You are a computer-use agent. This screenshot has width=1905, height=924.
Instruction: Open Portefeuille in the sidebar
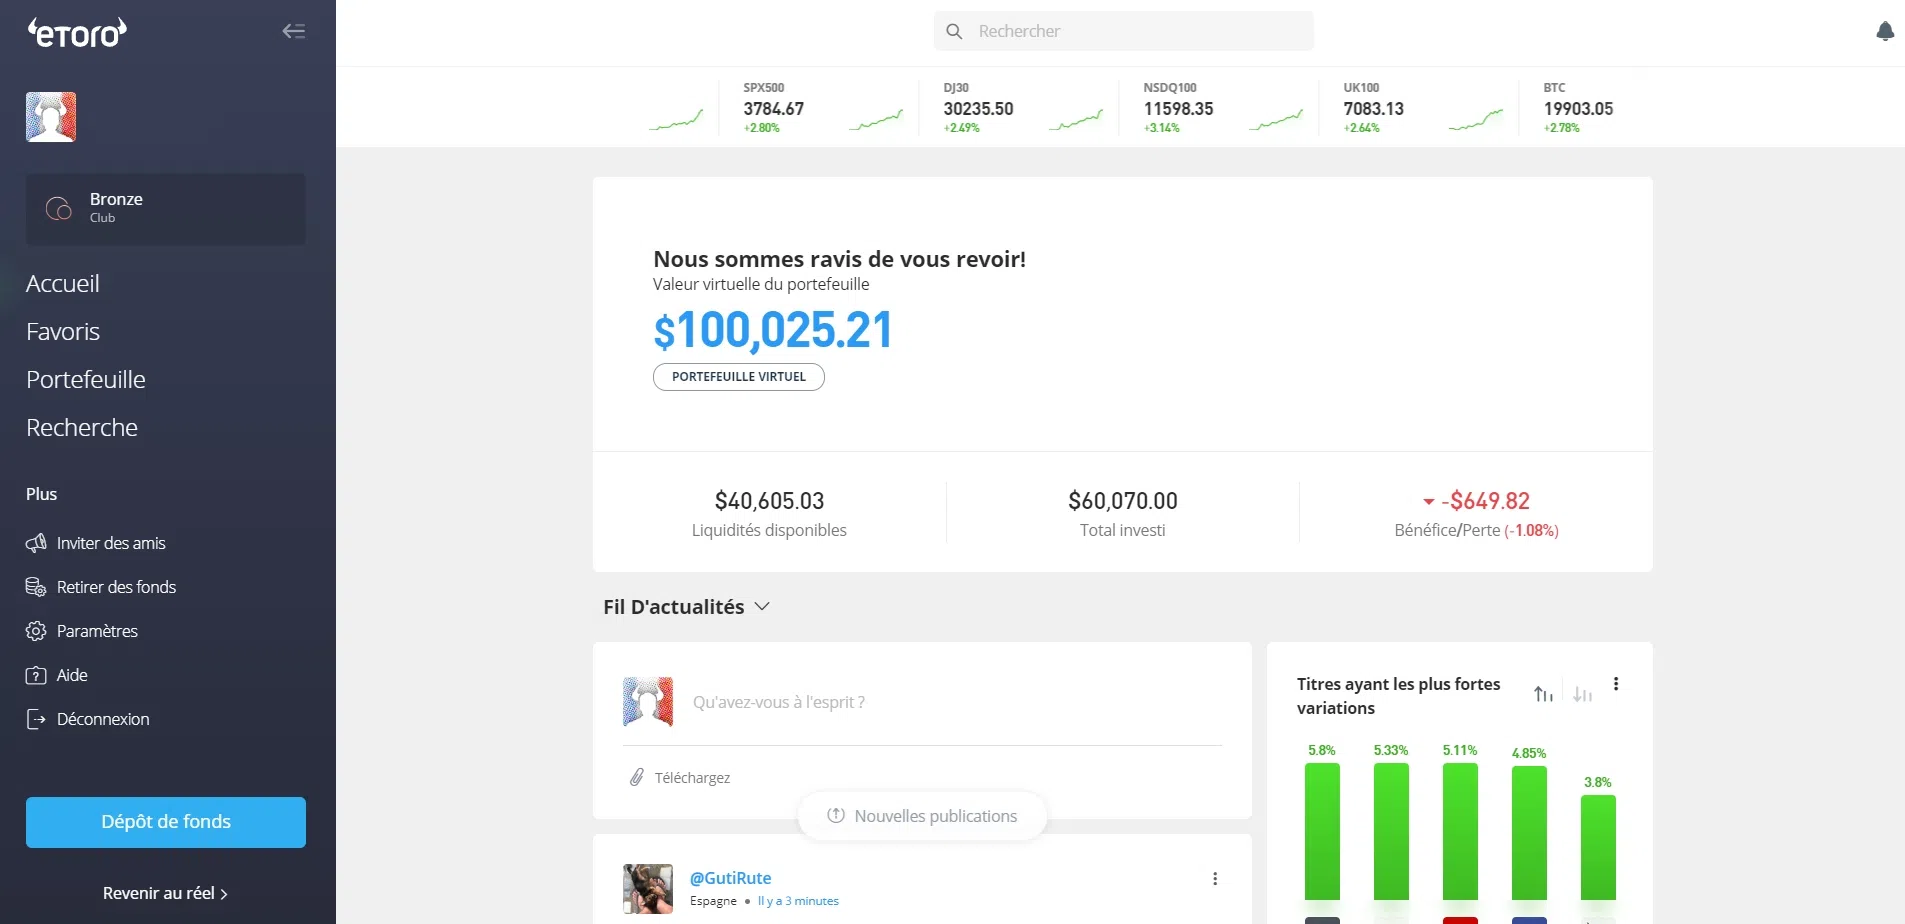[86, 380]
